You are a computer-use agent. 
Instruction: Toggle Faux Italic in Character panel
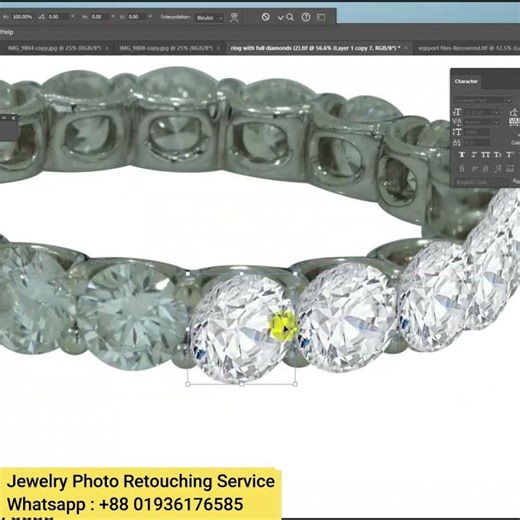tap(474, 155)
